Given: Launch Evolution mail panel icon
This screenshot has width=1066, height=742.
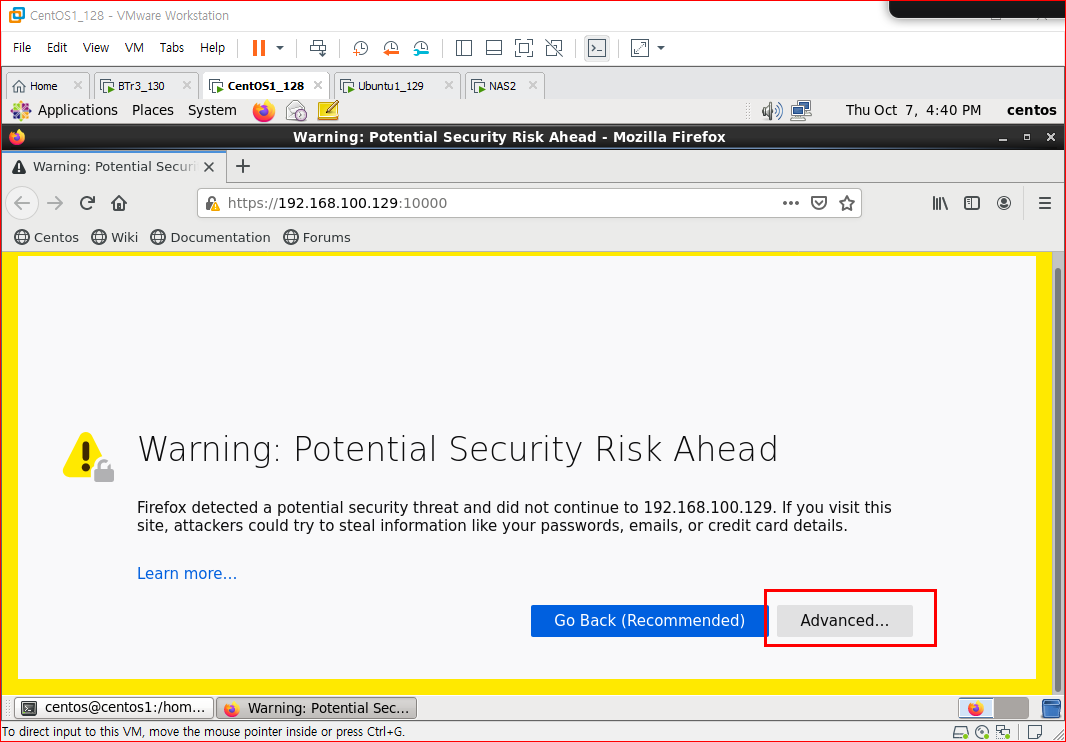Looking at the screenshot, I should (x=296, y=111).
